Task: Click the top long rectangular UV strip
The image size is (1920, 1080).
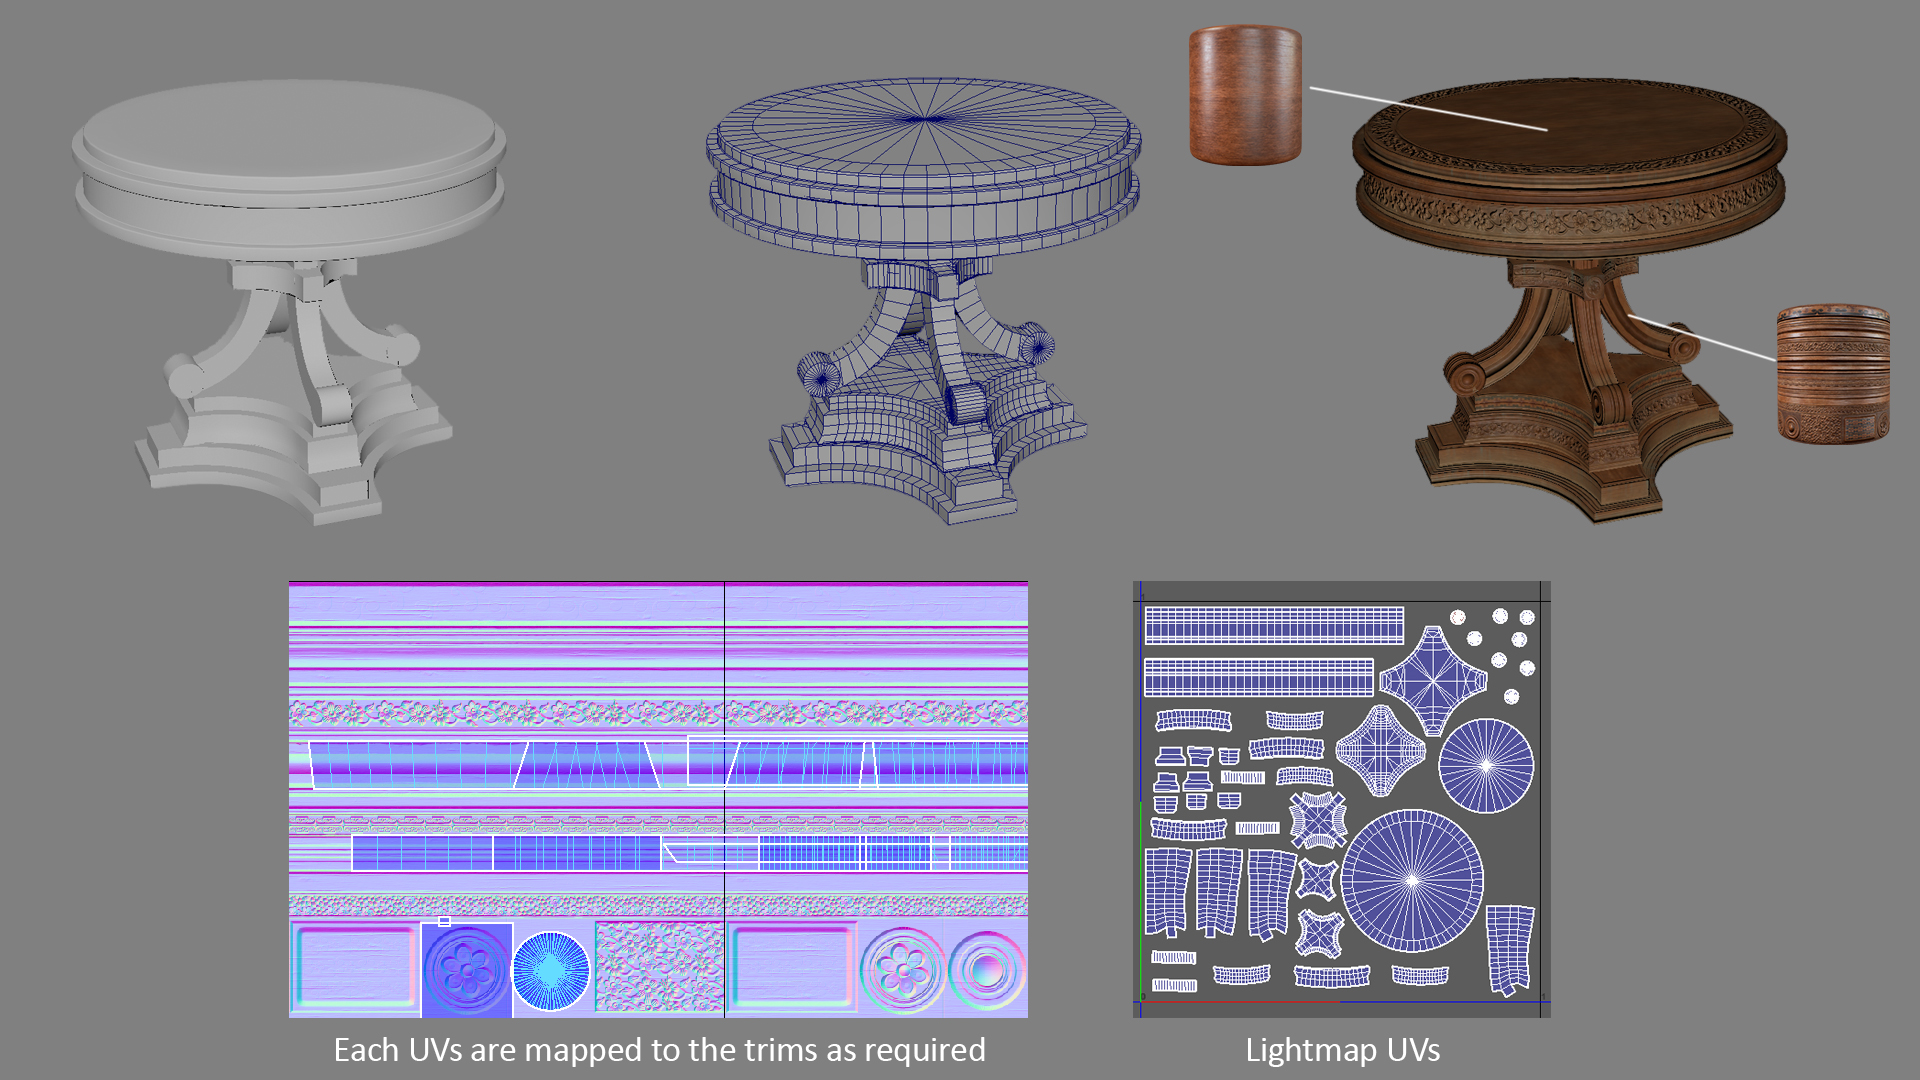Action: point(1274,625)
